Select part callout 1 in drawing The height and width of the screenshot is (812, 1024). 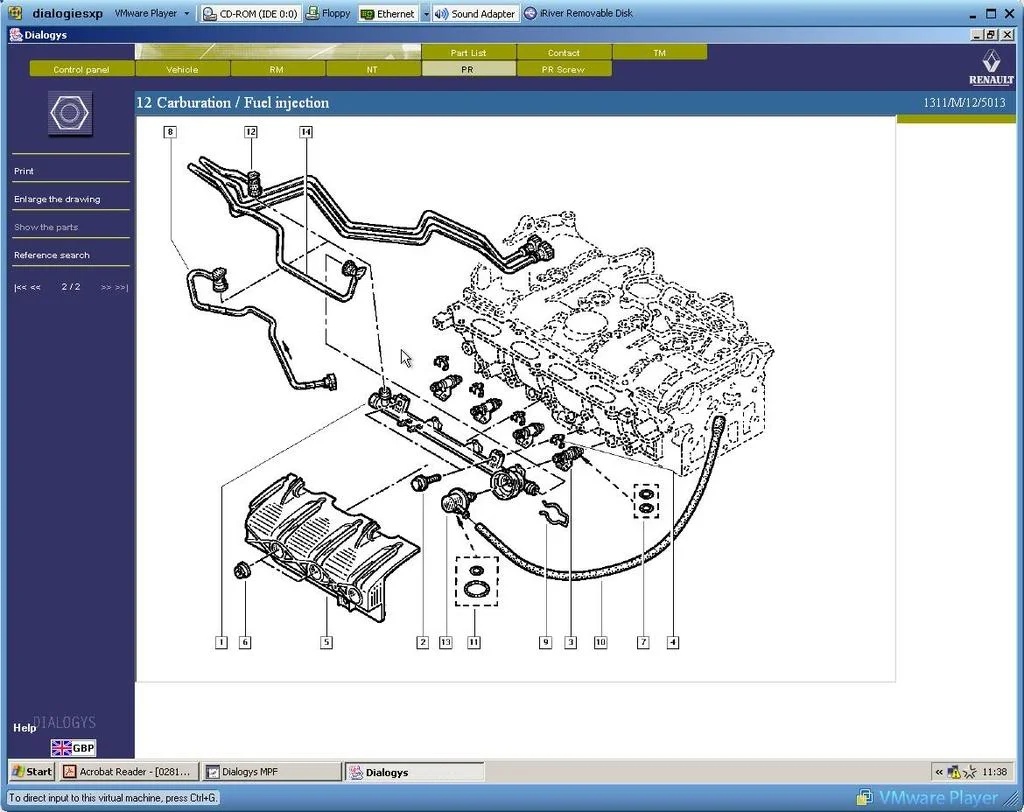pyautogui.click(x=221, y=642)
